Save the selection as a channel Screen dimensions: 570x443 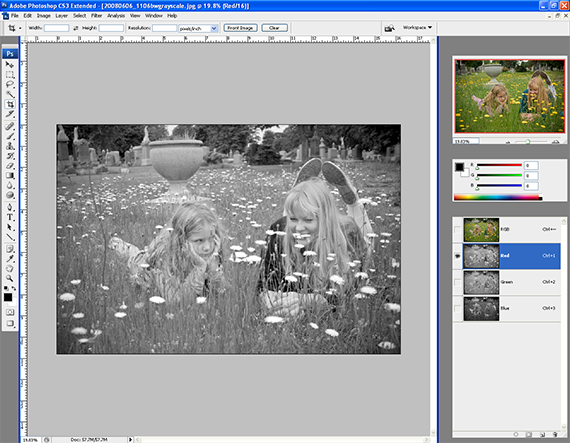pos(529,434)
